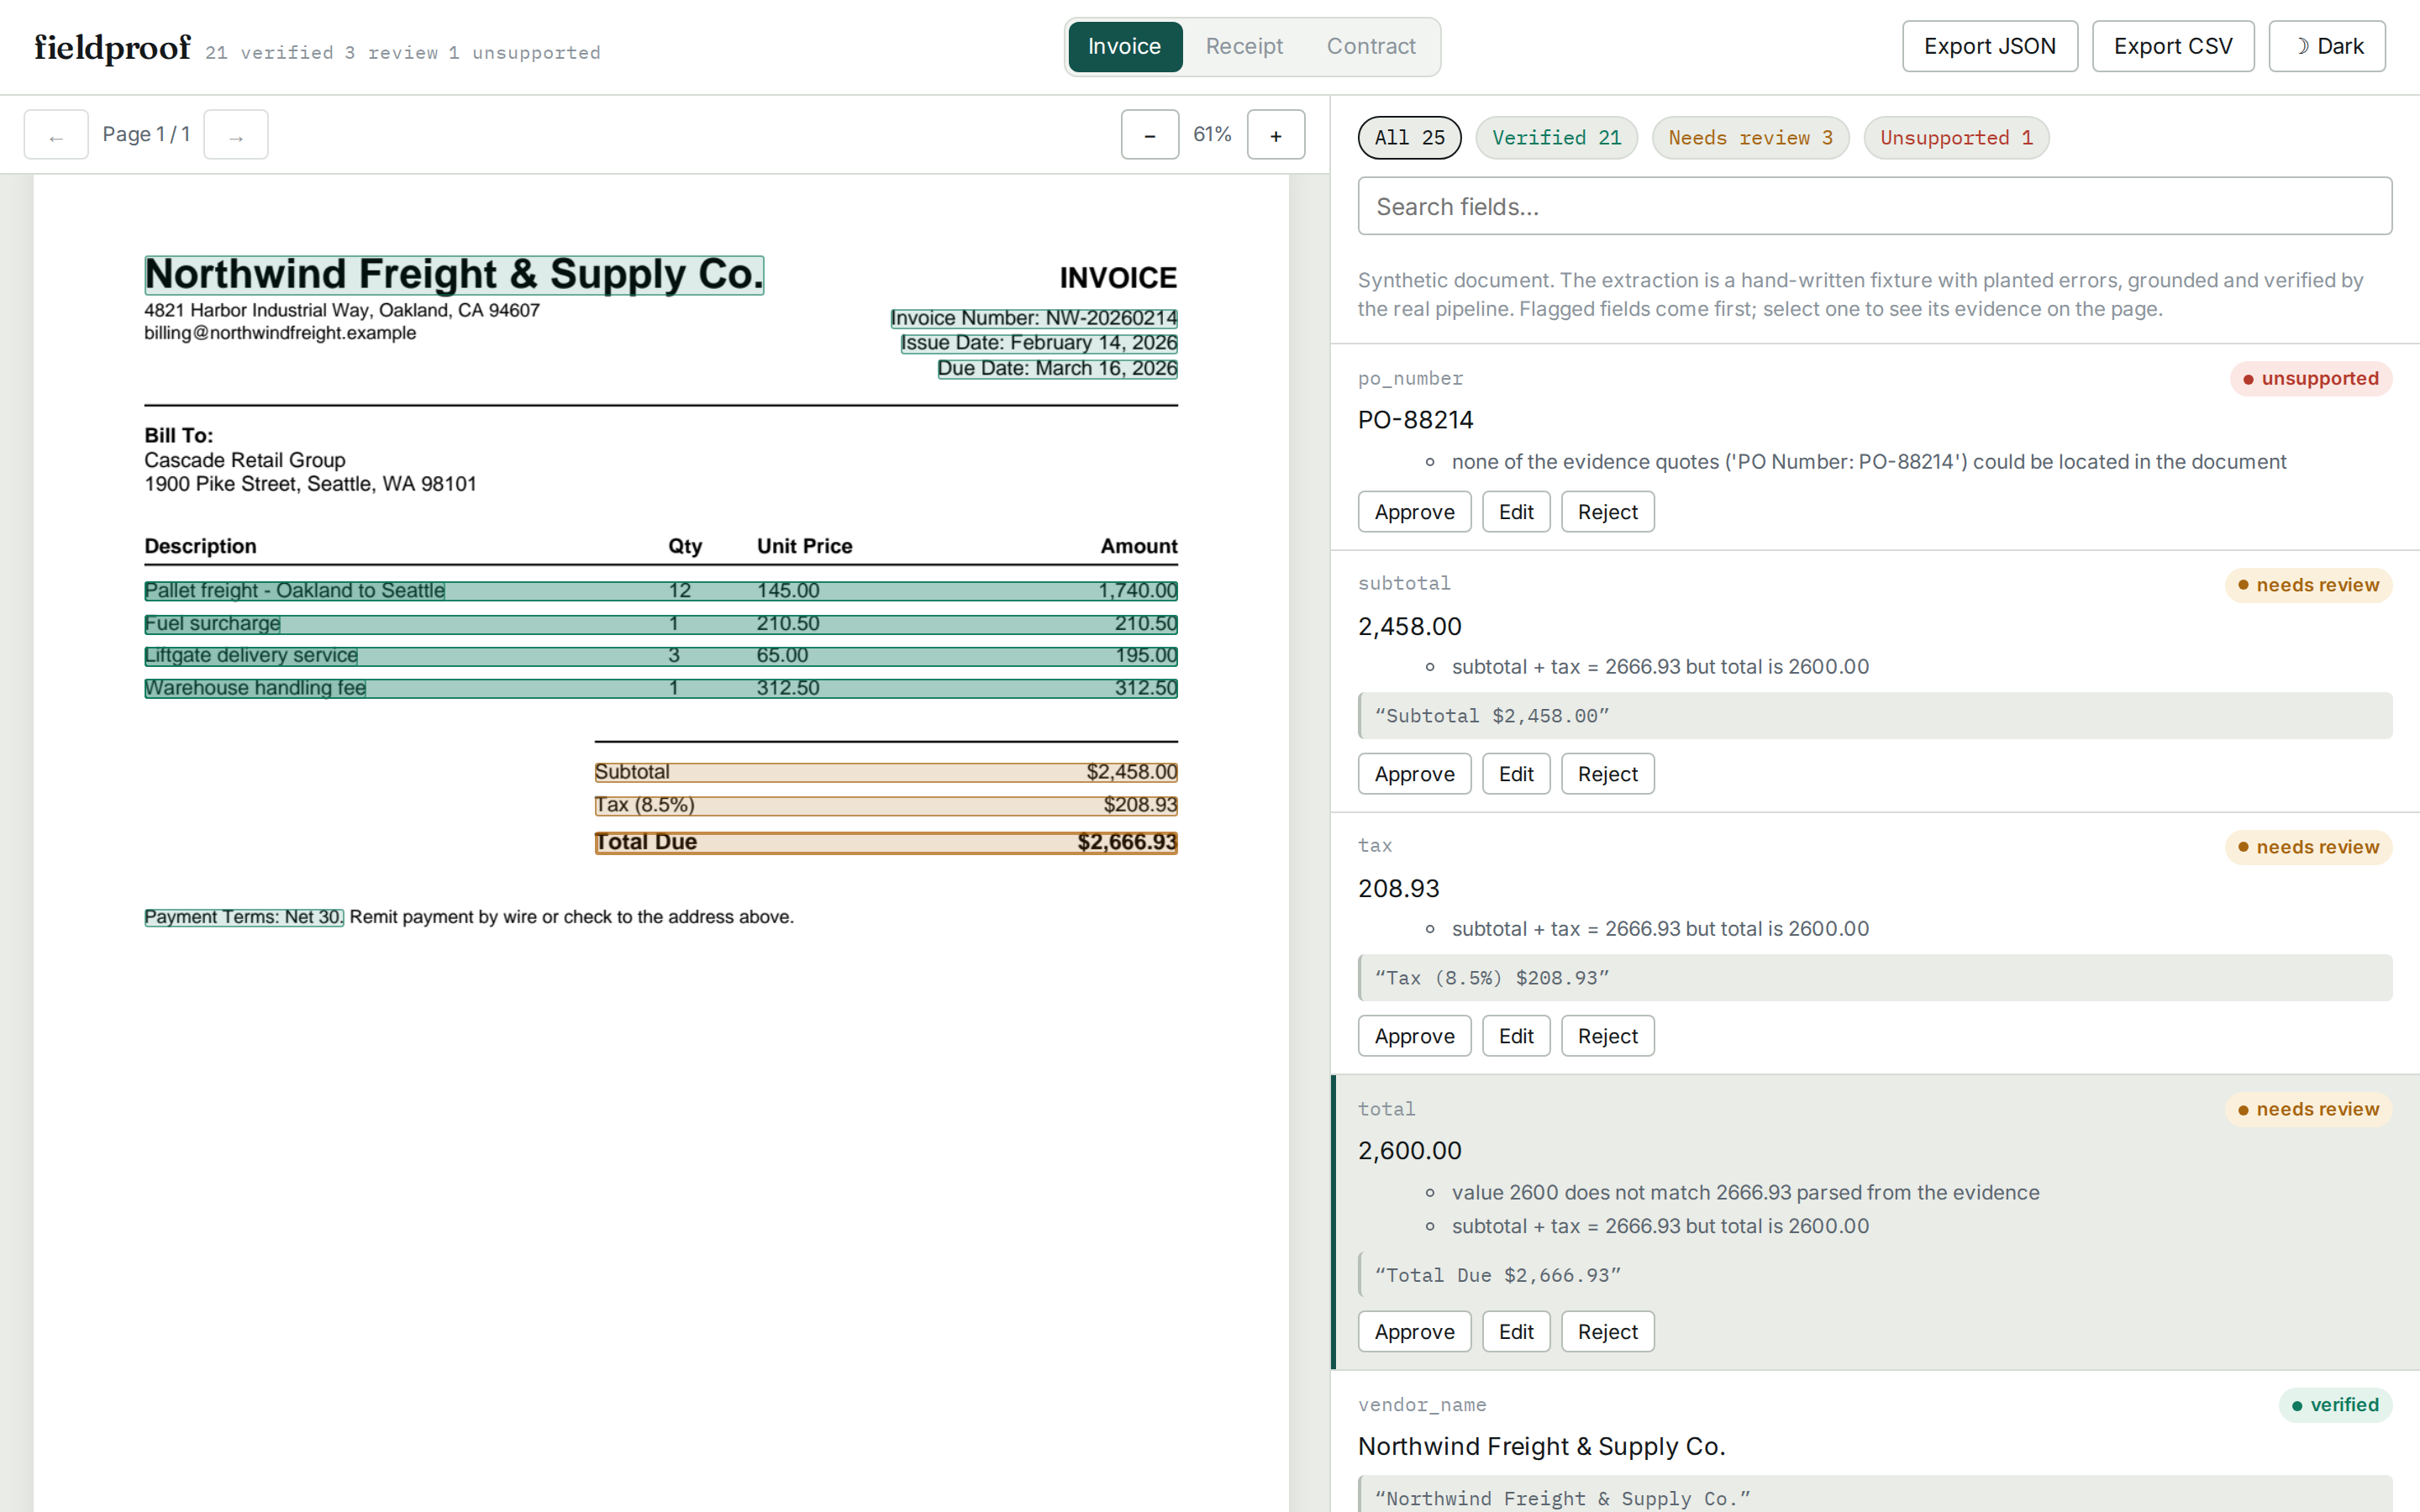The width and height of the screenshot is (2420, 1512).
Task: Click the Subtotal highlighted row in document
Action: [886, 772]
